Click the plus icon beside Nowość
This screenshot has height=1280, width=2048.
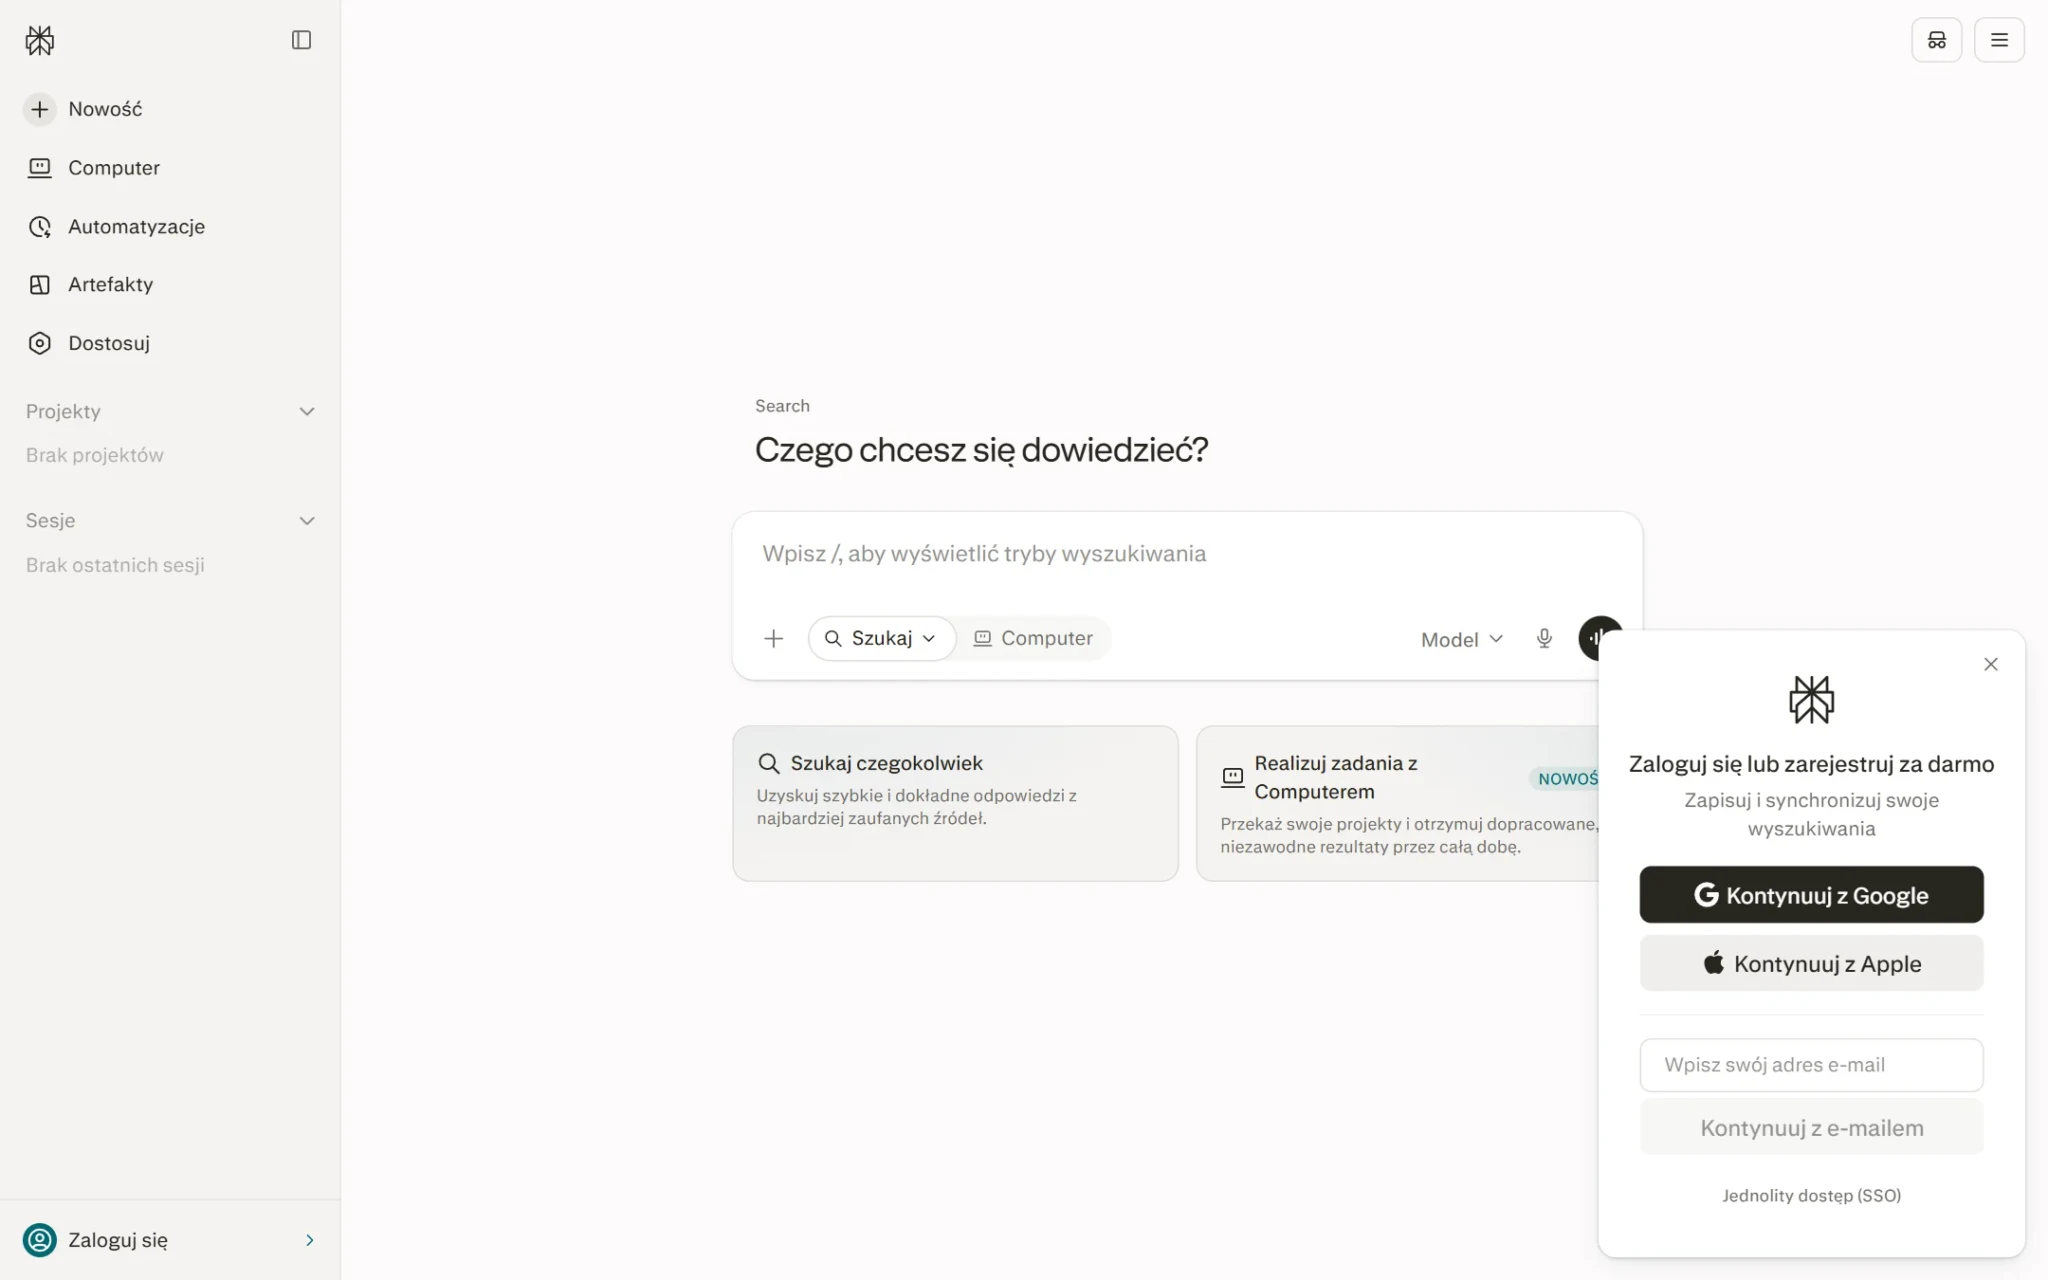click(40, 109)
